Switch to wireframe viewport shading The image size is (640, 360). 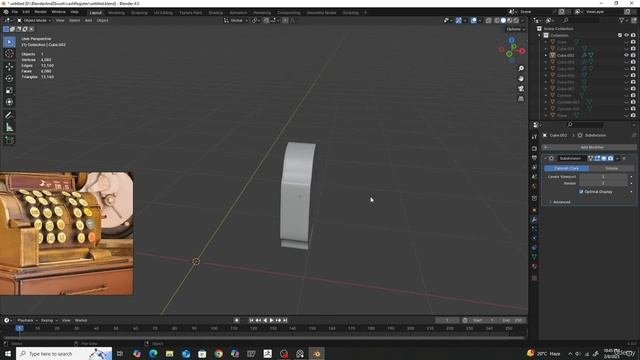coord(497,20)
